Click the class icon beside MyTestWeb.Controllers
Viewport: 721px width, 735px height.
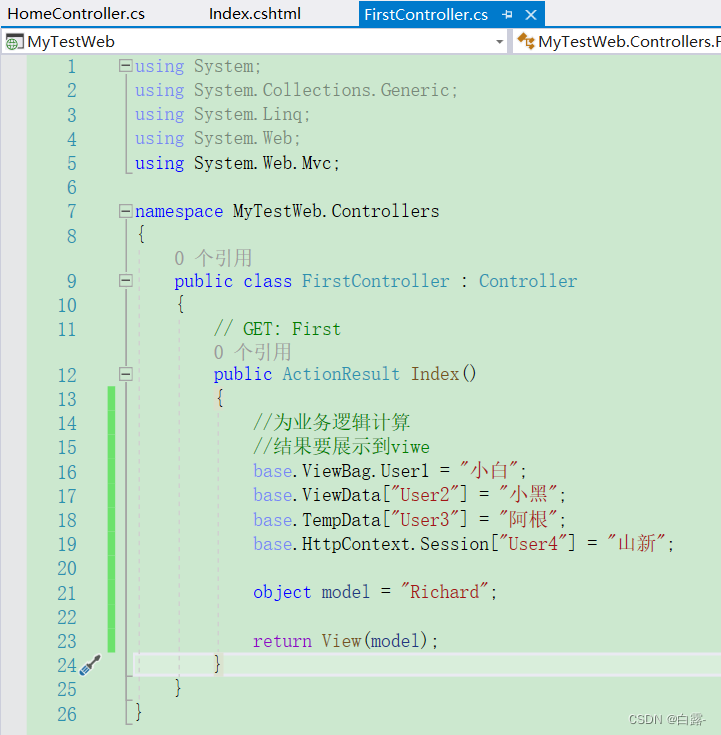(x=526, y=41)
